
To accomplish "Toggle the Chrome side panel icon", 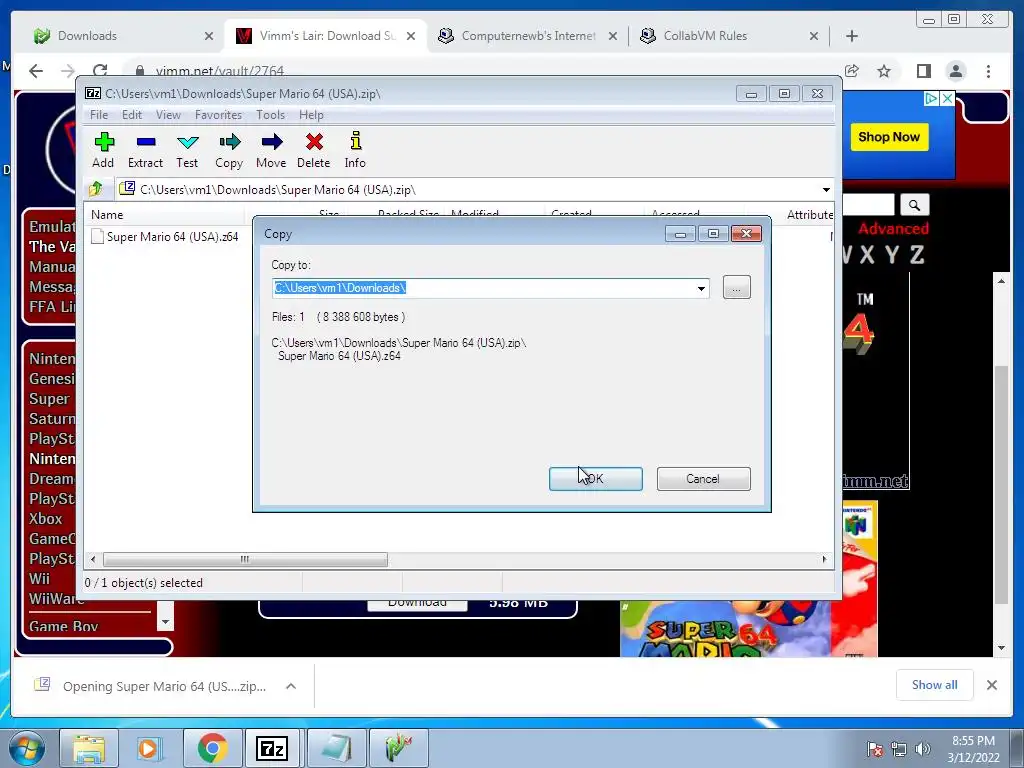I will pyautogui.click(x=923, y=71).
